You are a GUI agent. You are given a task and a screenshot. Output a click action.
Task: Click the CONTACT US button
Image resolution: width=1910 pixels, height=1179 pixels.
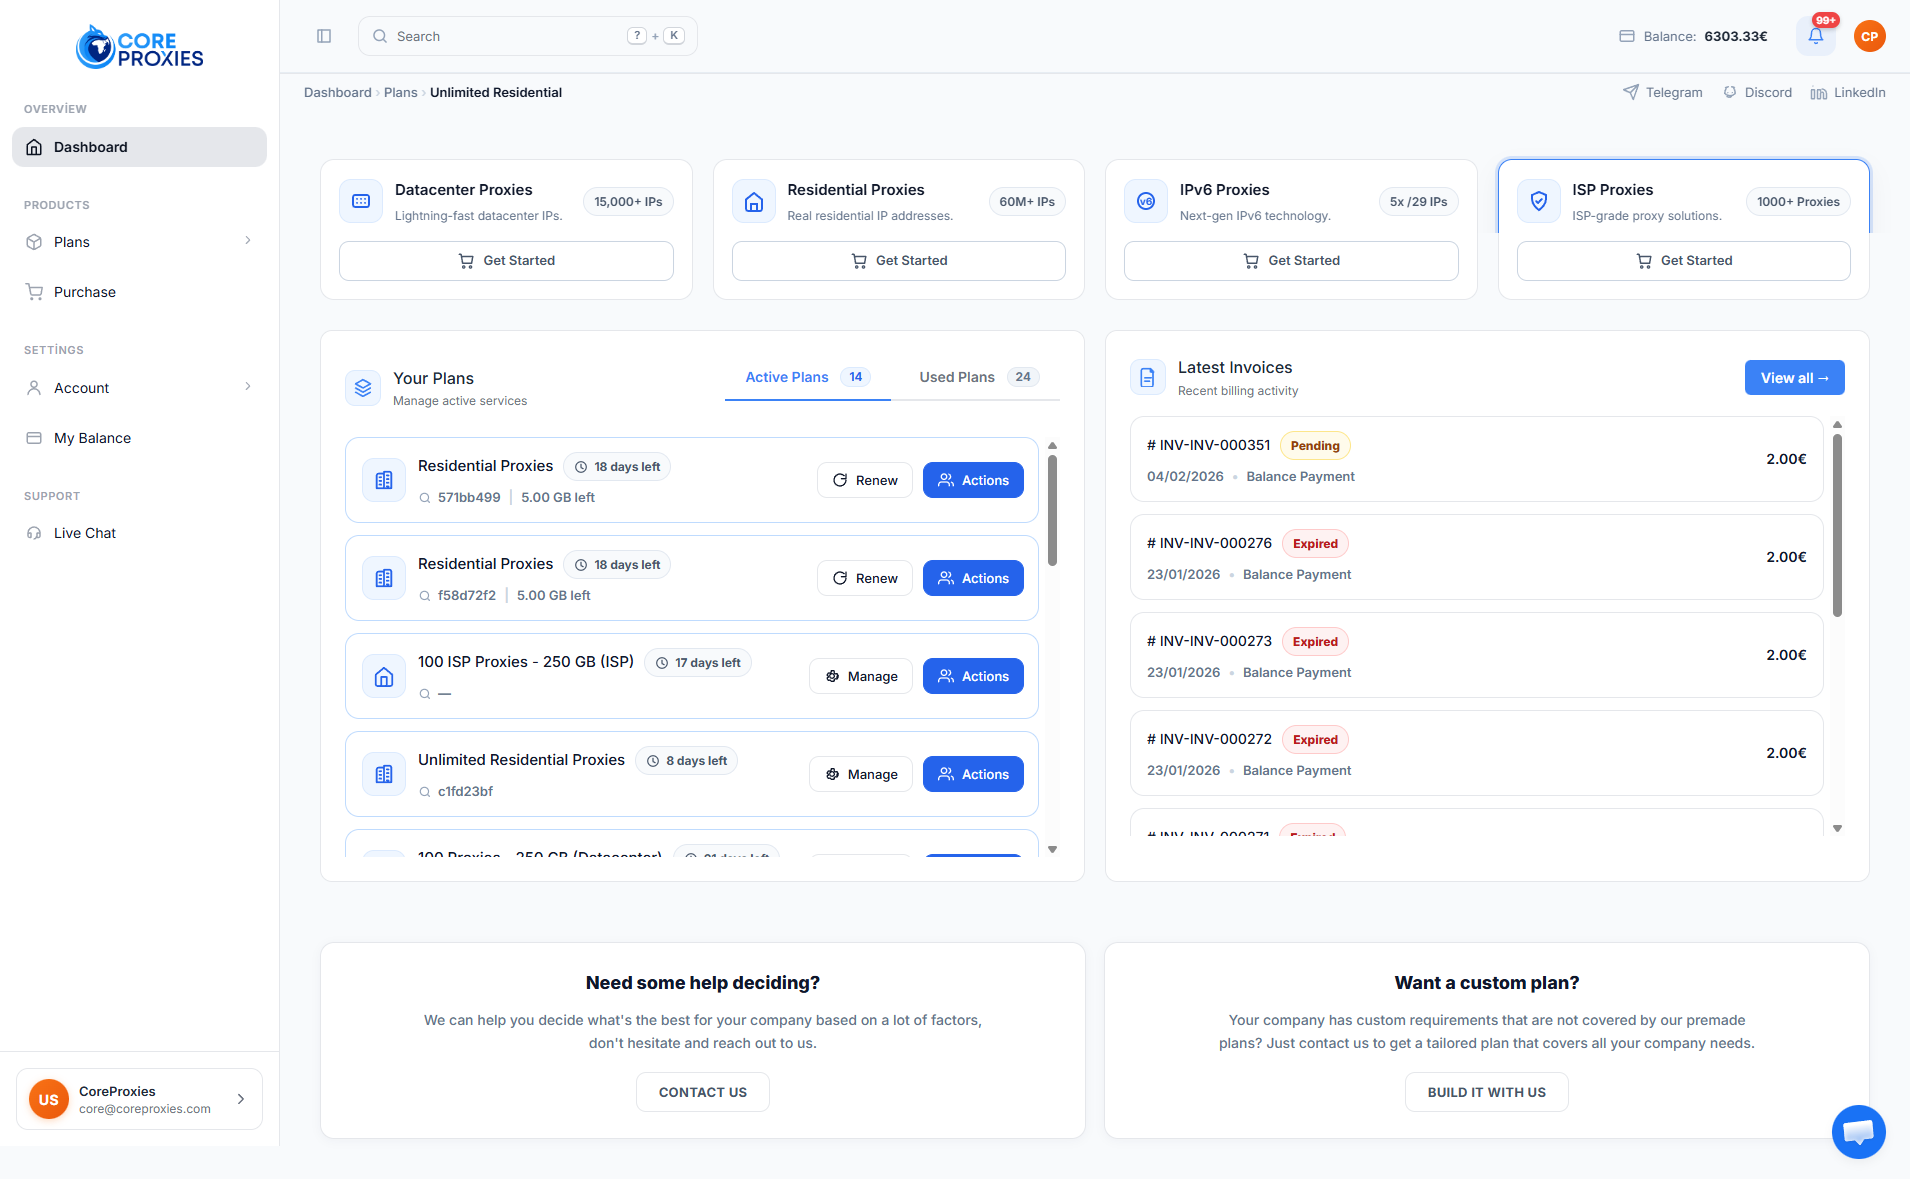702,1091
